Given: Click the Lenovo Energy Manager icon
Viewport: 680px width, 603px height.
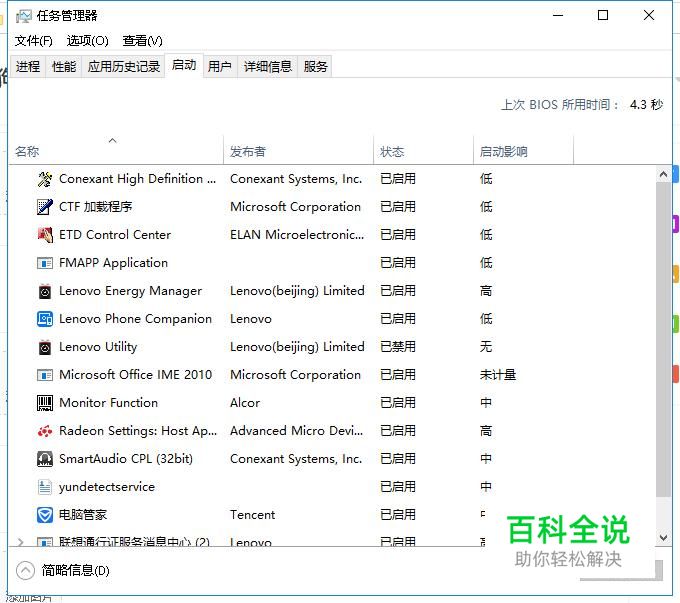Looking at the screenshot, I should 45,291.
